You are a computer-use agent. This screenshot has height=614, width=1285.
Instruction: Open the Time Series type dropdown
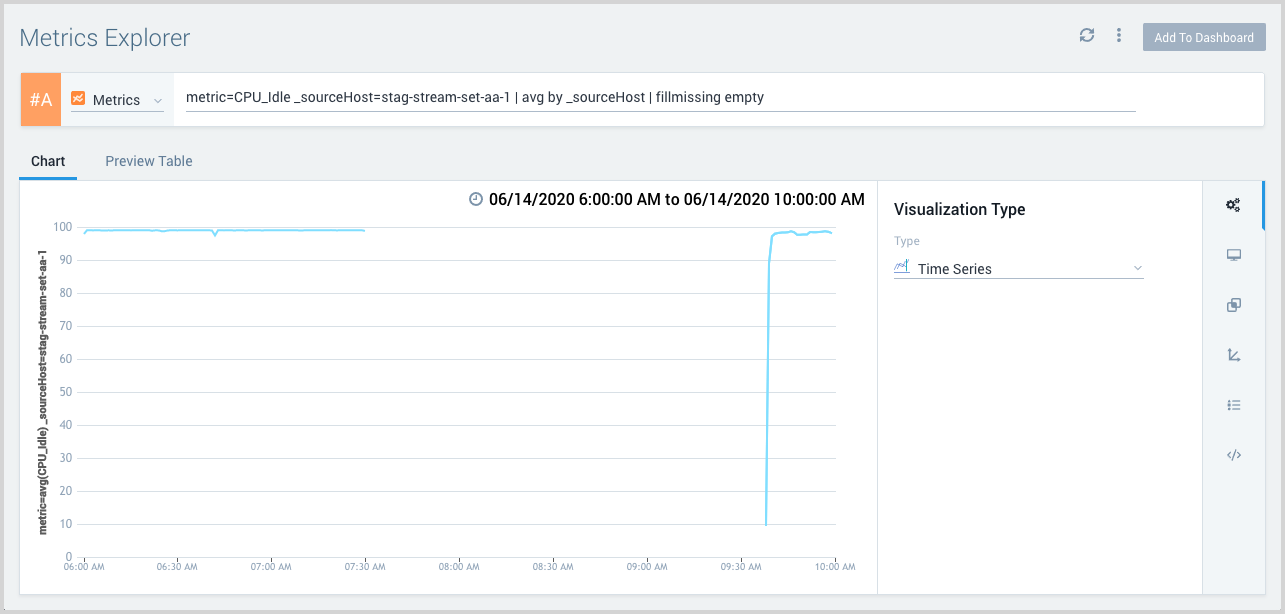(x=1018, y=269)
